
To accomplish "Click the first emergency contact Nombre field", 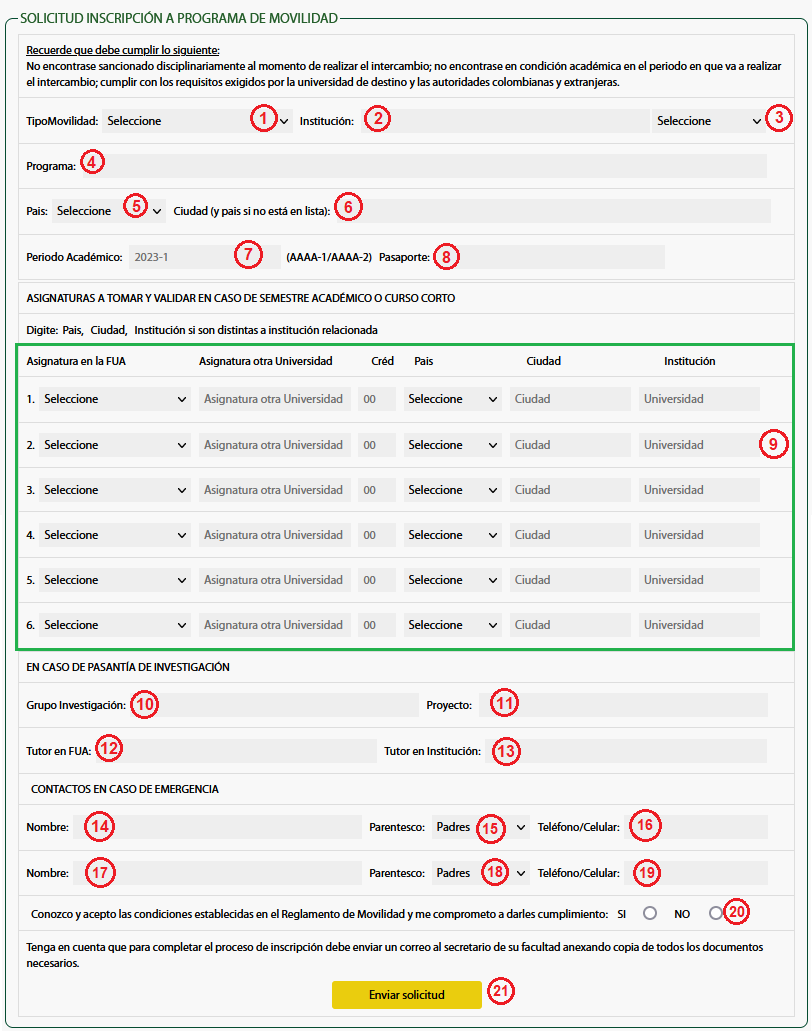I will click(x=217, y=827).
